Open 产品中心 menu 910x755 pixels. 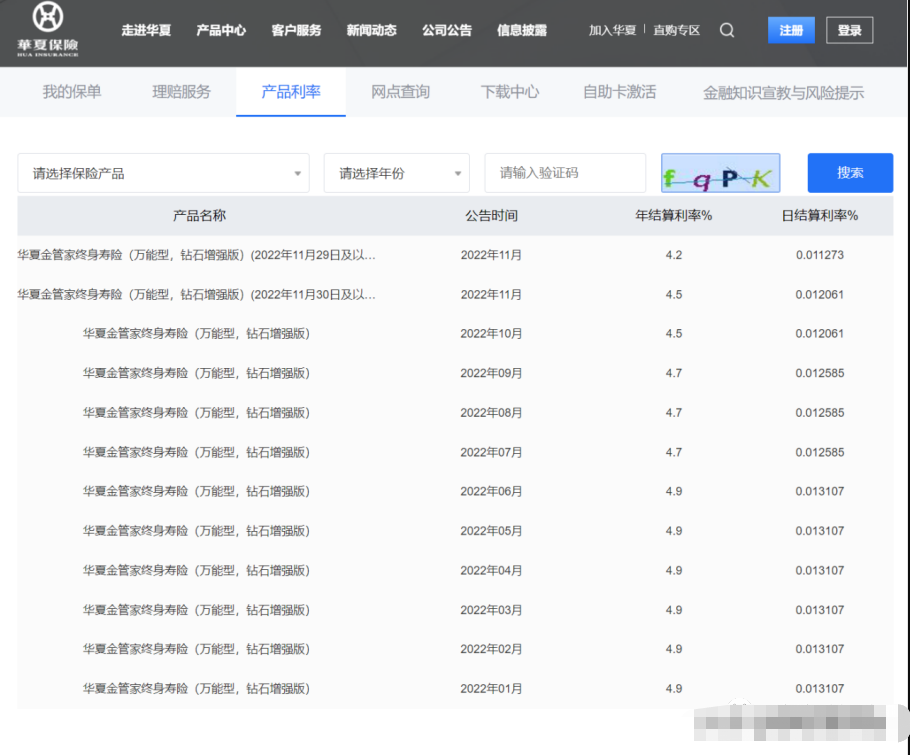pos(221,30)
